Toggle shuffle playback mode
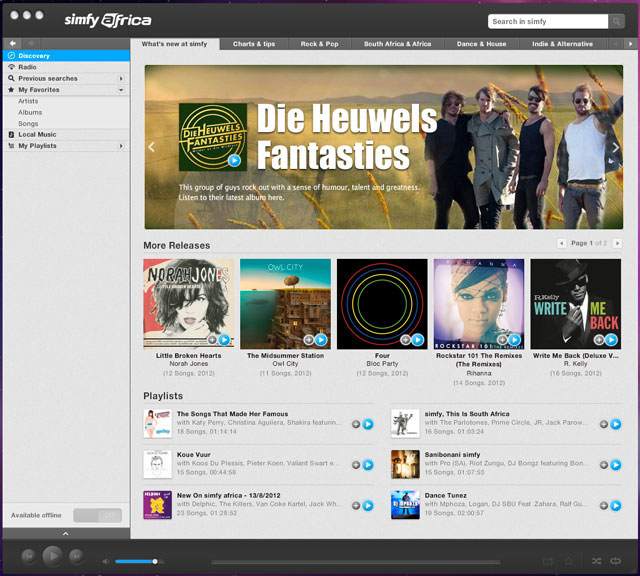Image resolution: width=640 pixels, height=576 pixels. click(596, 561)
